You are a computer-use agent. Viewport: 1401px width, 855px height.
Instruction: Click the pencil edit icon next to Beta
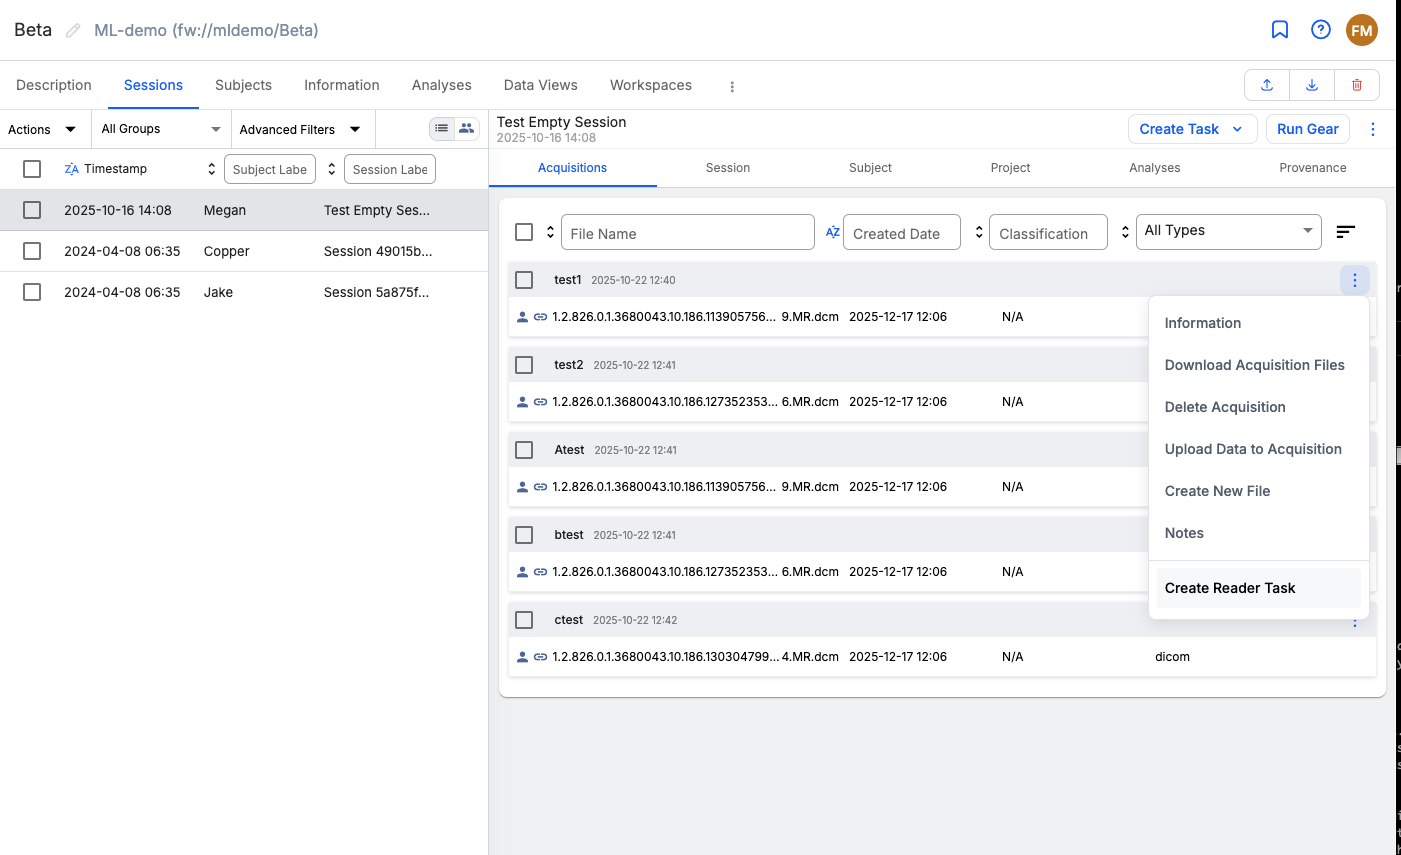(71, 30)
